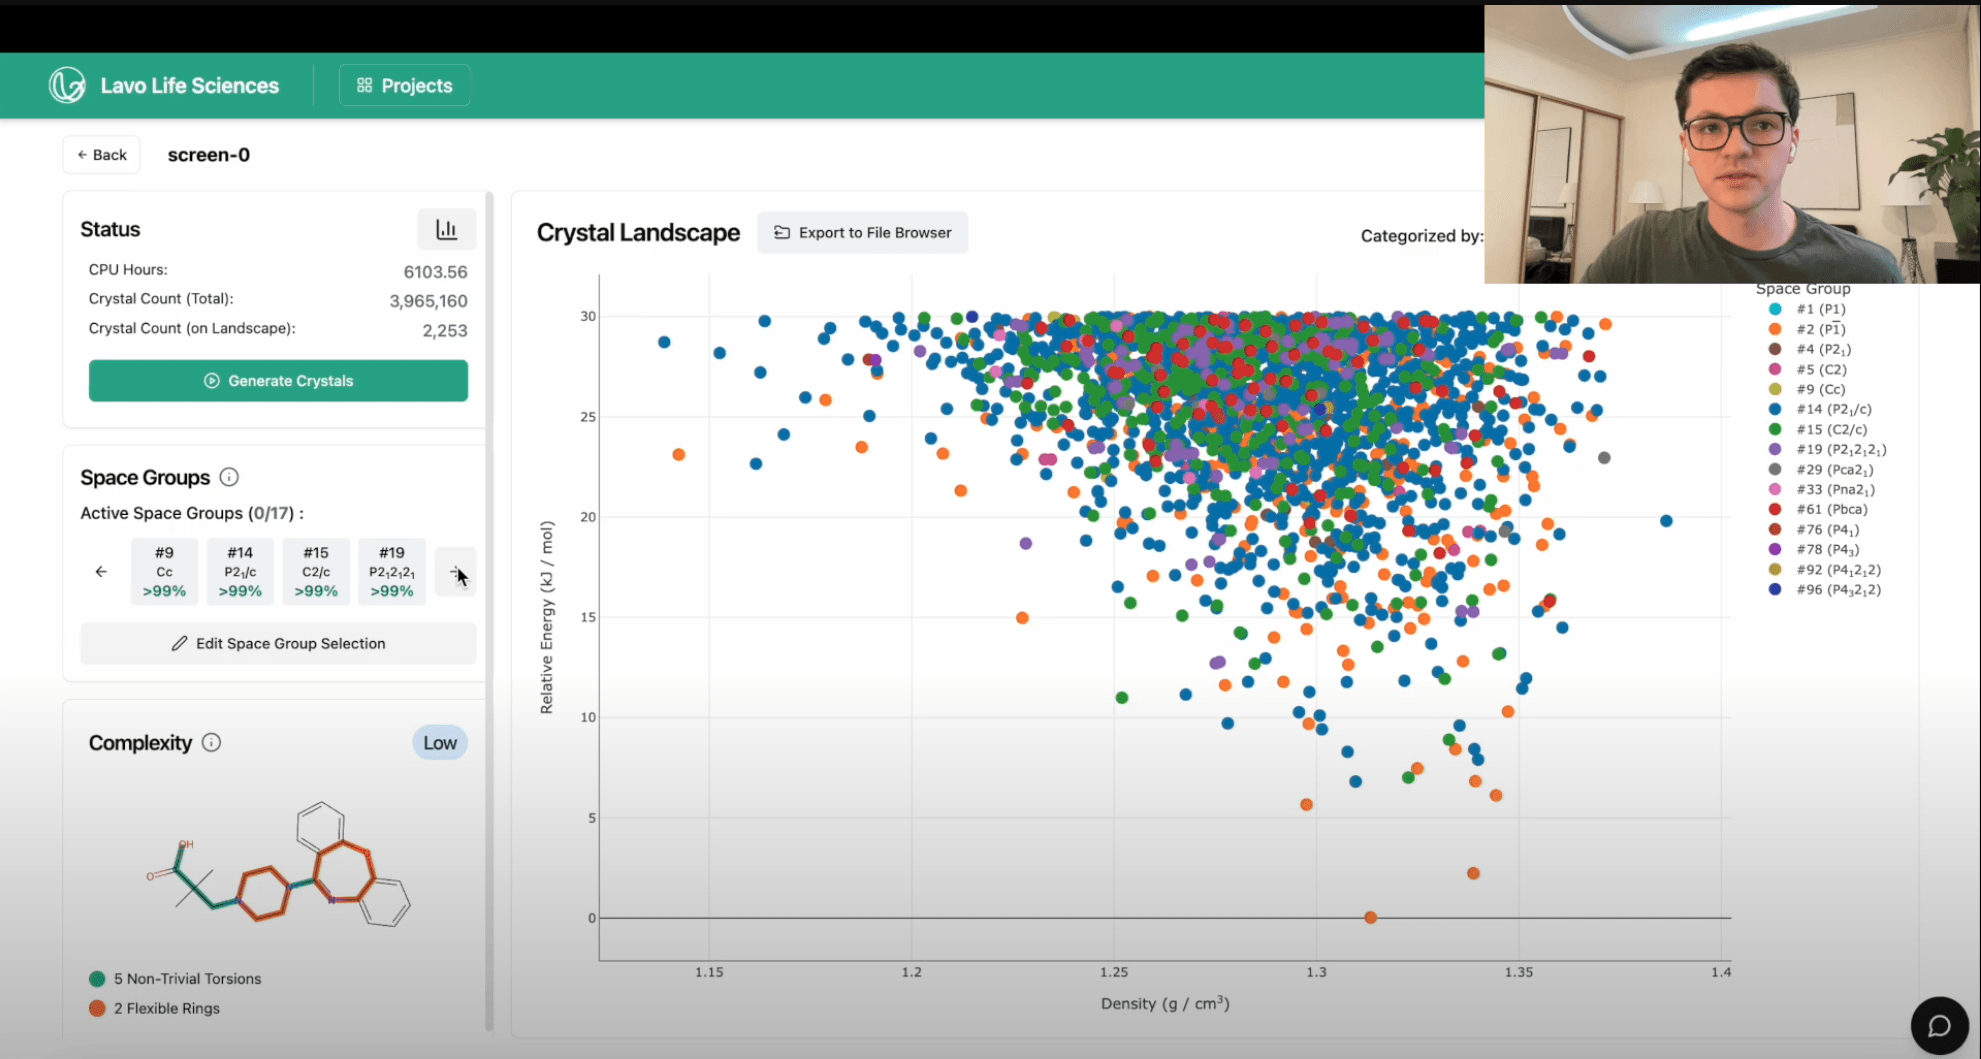Toggle space group #19 P2₁2₁2₁ card
The height and width of the screenshot is (1059, 1981).
click(x=392, y=572)
